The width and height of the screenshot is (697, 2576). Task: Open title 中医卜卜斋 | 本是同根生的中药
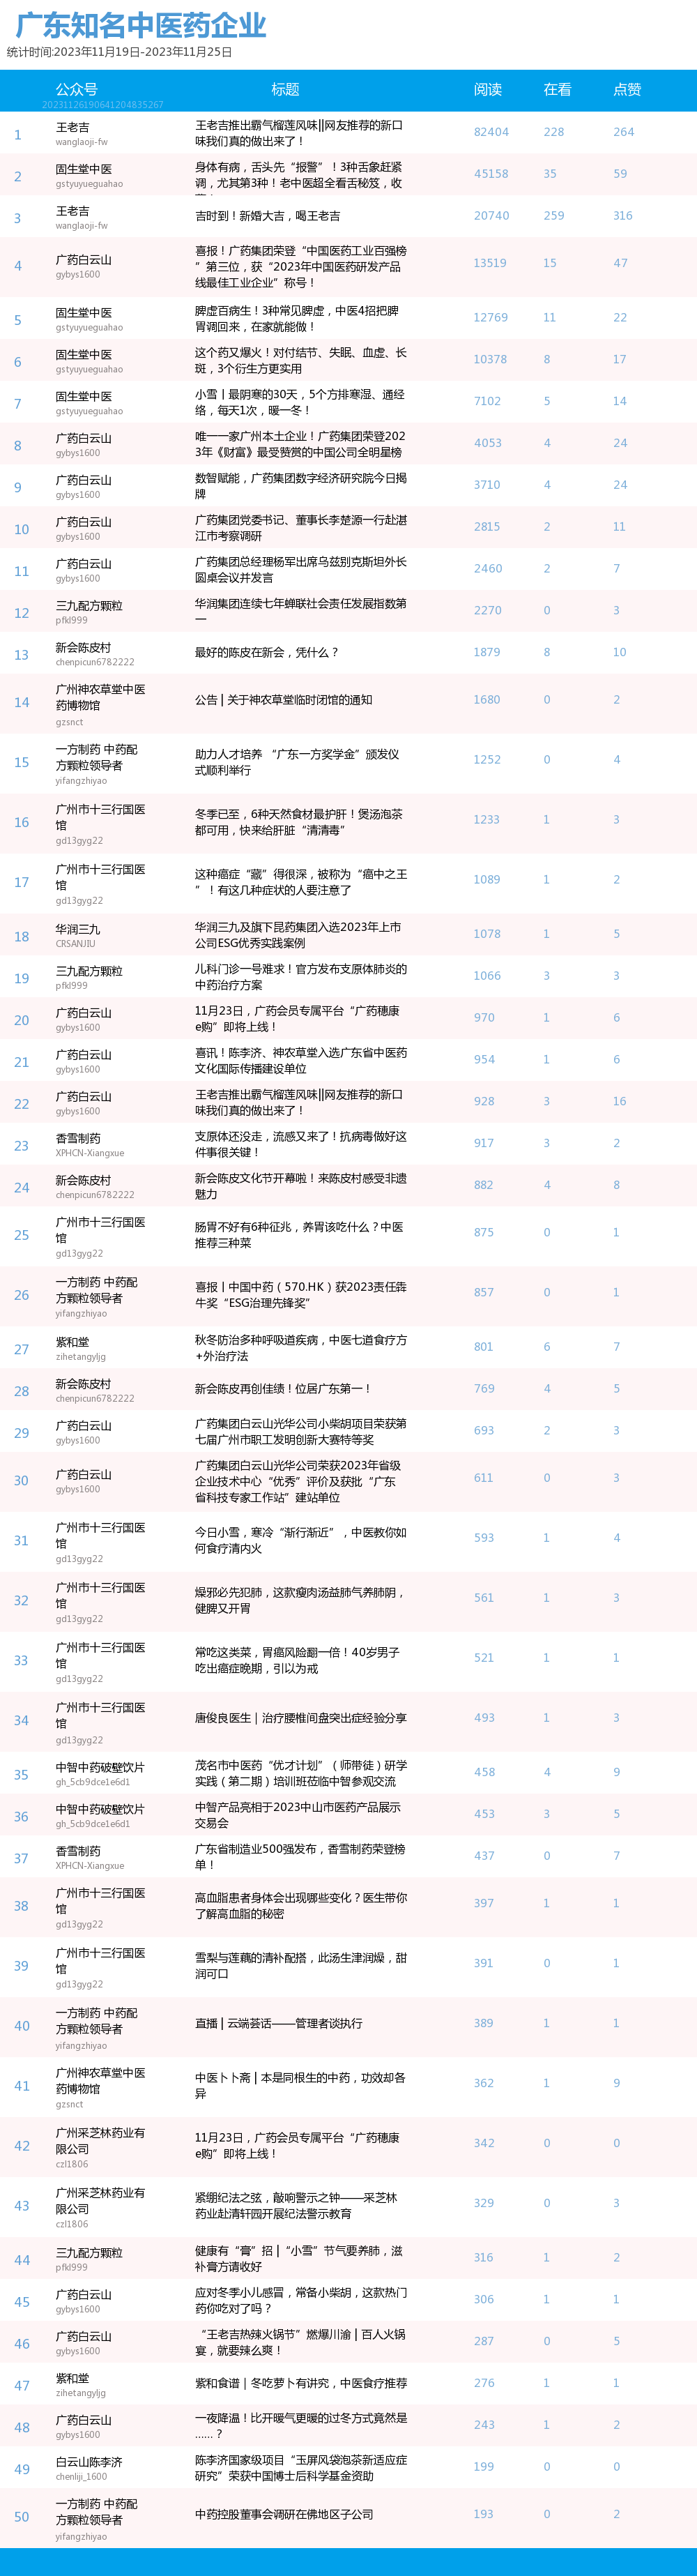pos(300,2086)
